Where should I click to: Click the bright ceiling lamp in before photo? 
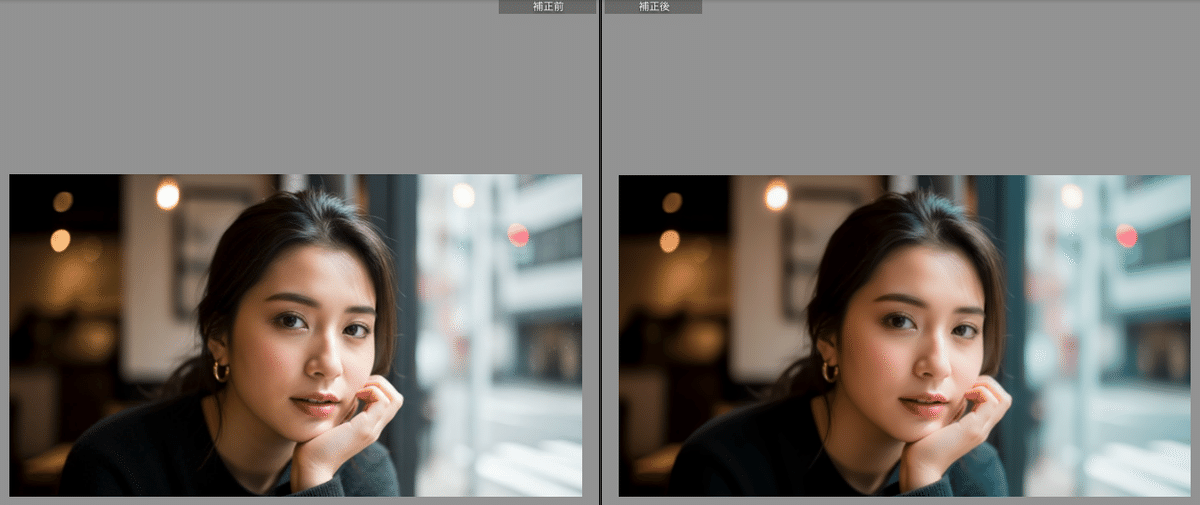coord(167,195)
